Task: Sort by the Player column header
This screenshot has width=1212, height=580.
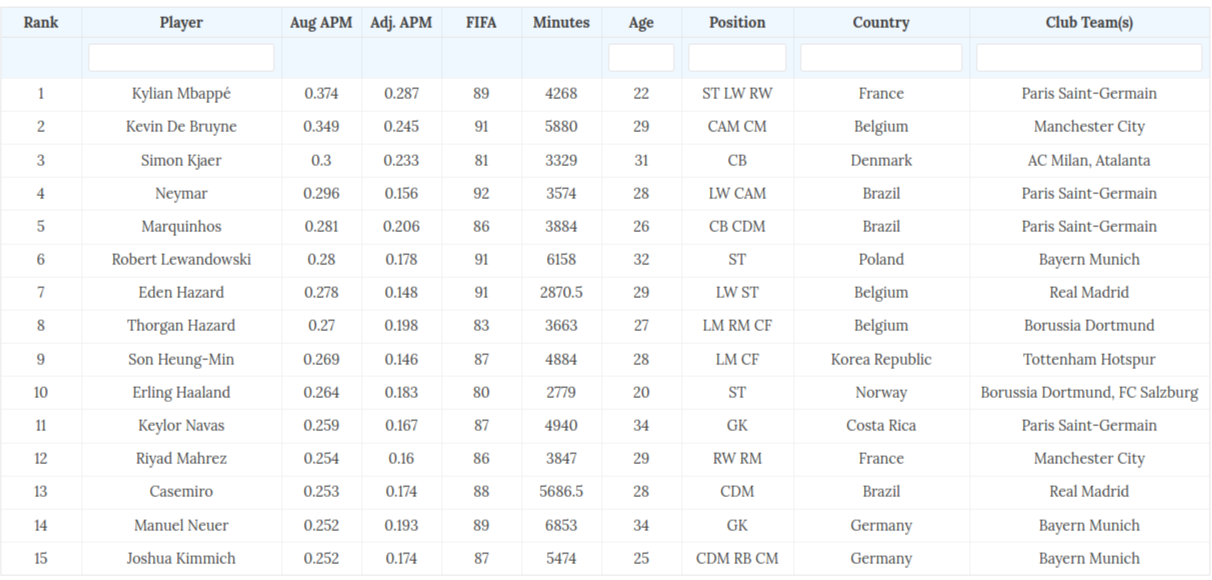Action: [181, 22]
